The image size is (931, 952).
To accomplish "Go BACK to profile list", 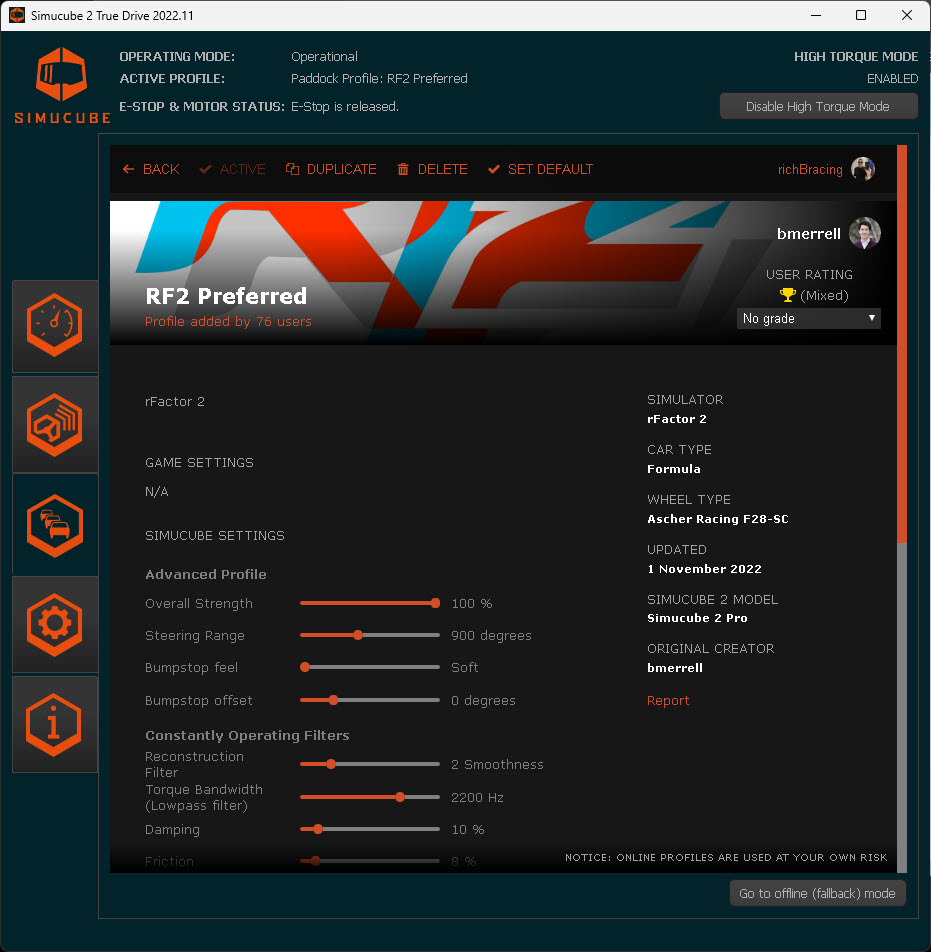I will (151, 169).
